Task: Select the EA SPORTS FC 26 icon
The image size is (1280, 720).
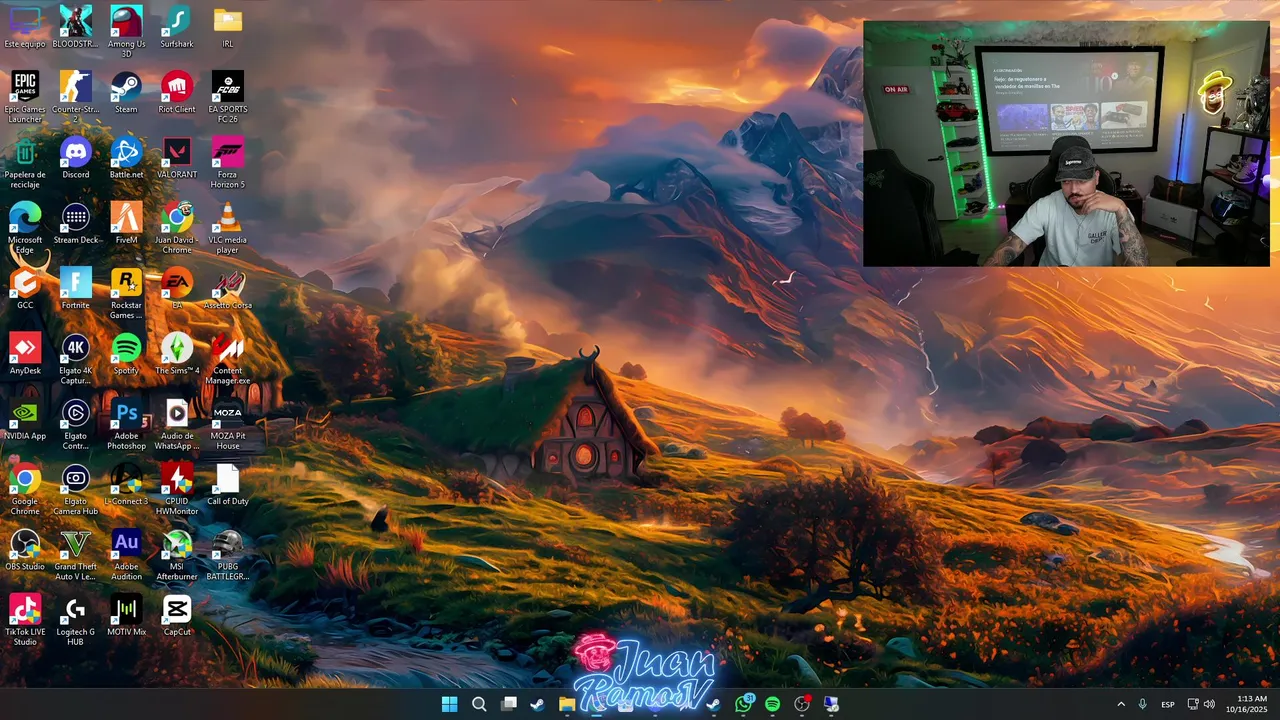Action: pos(228,97)
